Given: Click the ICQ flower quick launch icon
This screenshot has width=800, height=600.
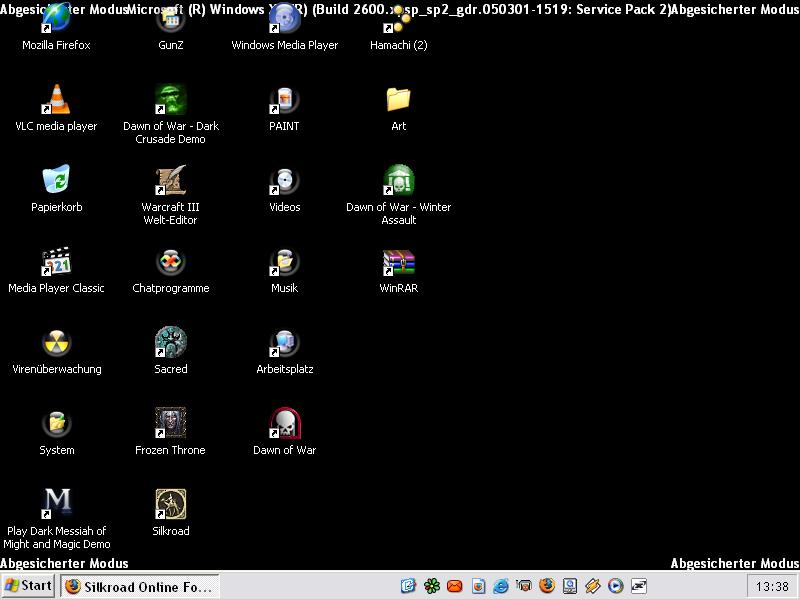Looking at the screenshot, I should 431,586.
